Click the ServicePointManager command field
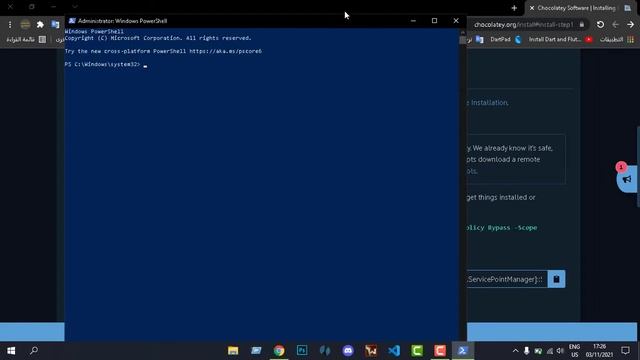Viewport: 640px width, 360px height. (x=507, y=279)
